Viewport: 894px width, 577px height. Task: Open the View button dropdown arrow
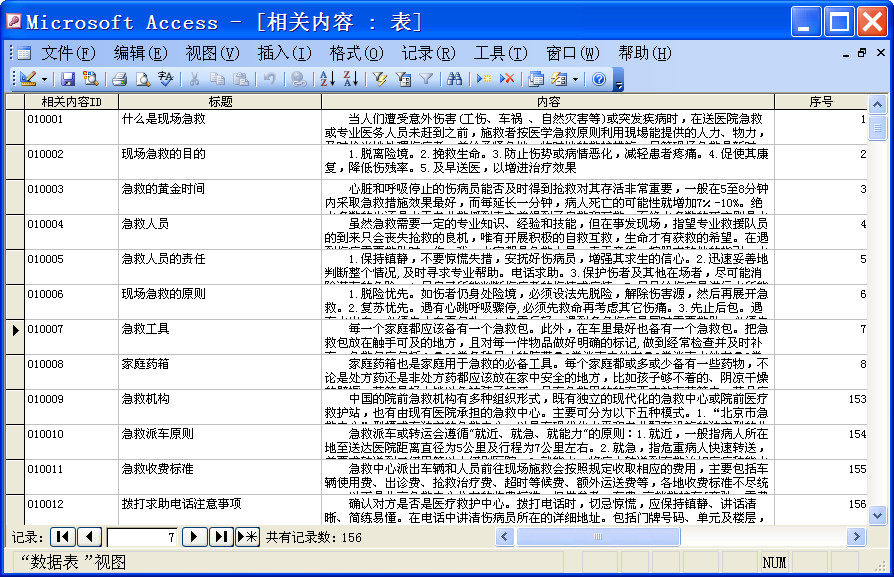pos(44,79)
